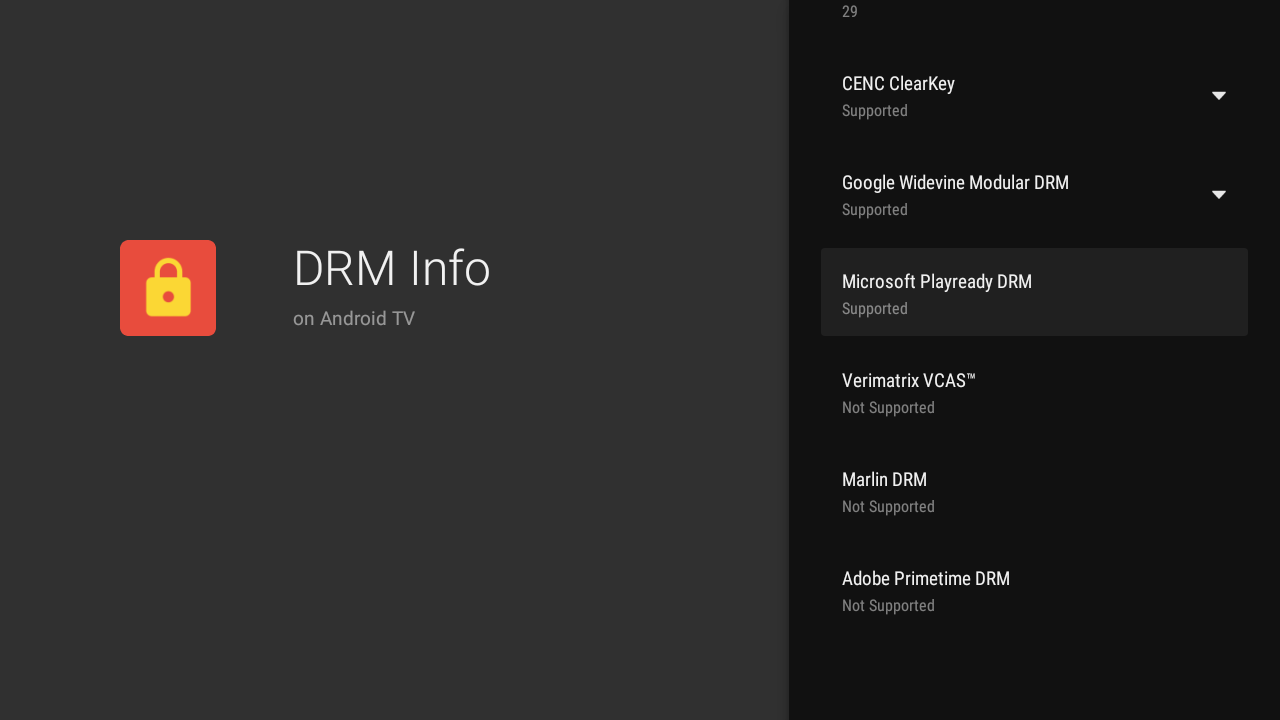
Task: Click Supported under Google Widevine Modular DRM
Action: (874, 209)
